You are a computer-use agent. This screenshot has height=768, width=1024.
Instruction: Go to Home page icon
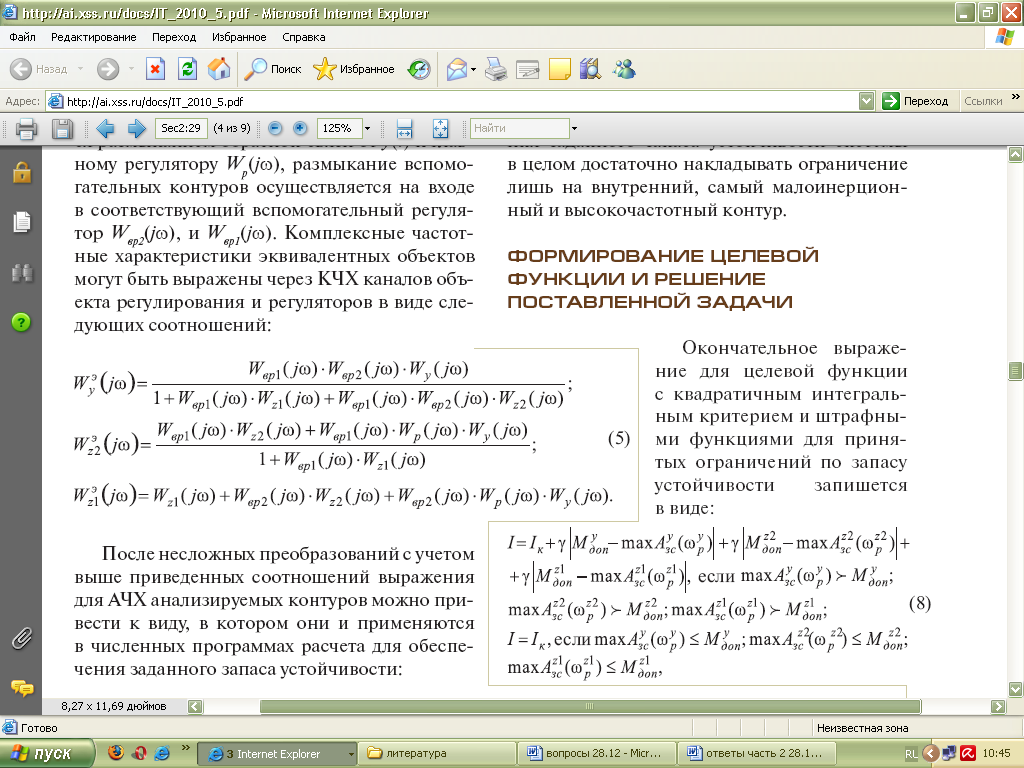click(x=219, y=69)
